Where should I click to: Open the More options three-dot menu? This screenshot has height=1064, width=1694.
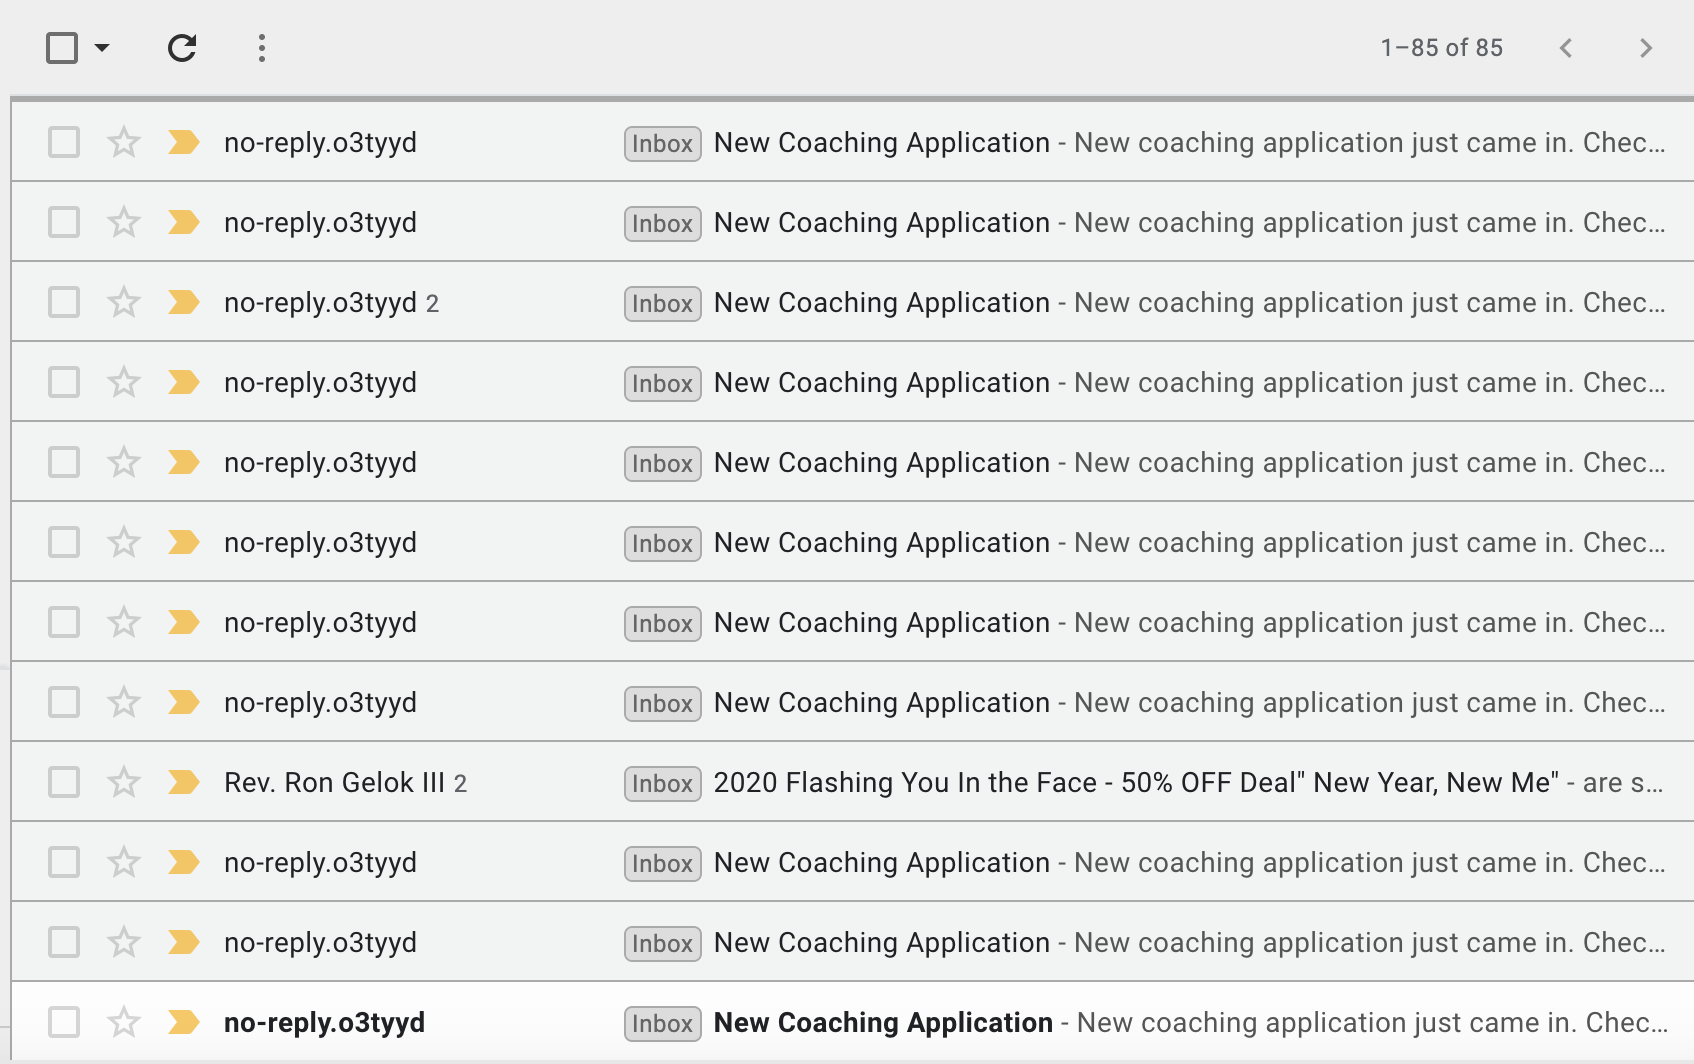[x=262, y=48]
